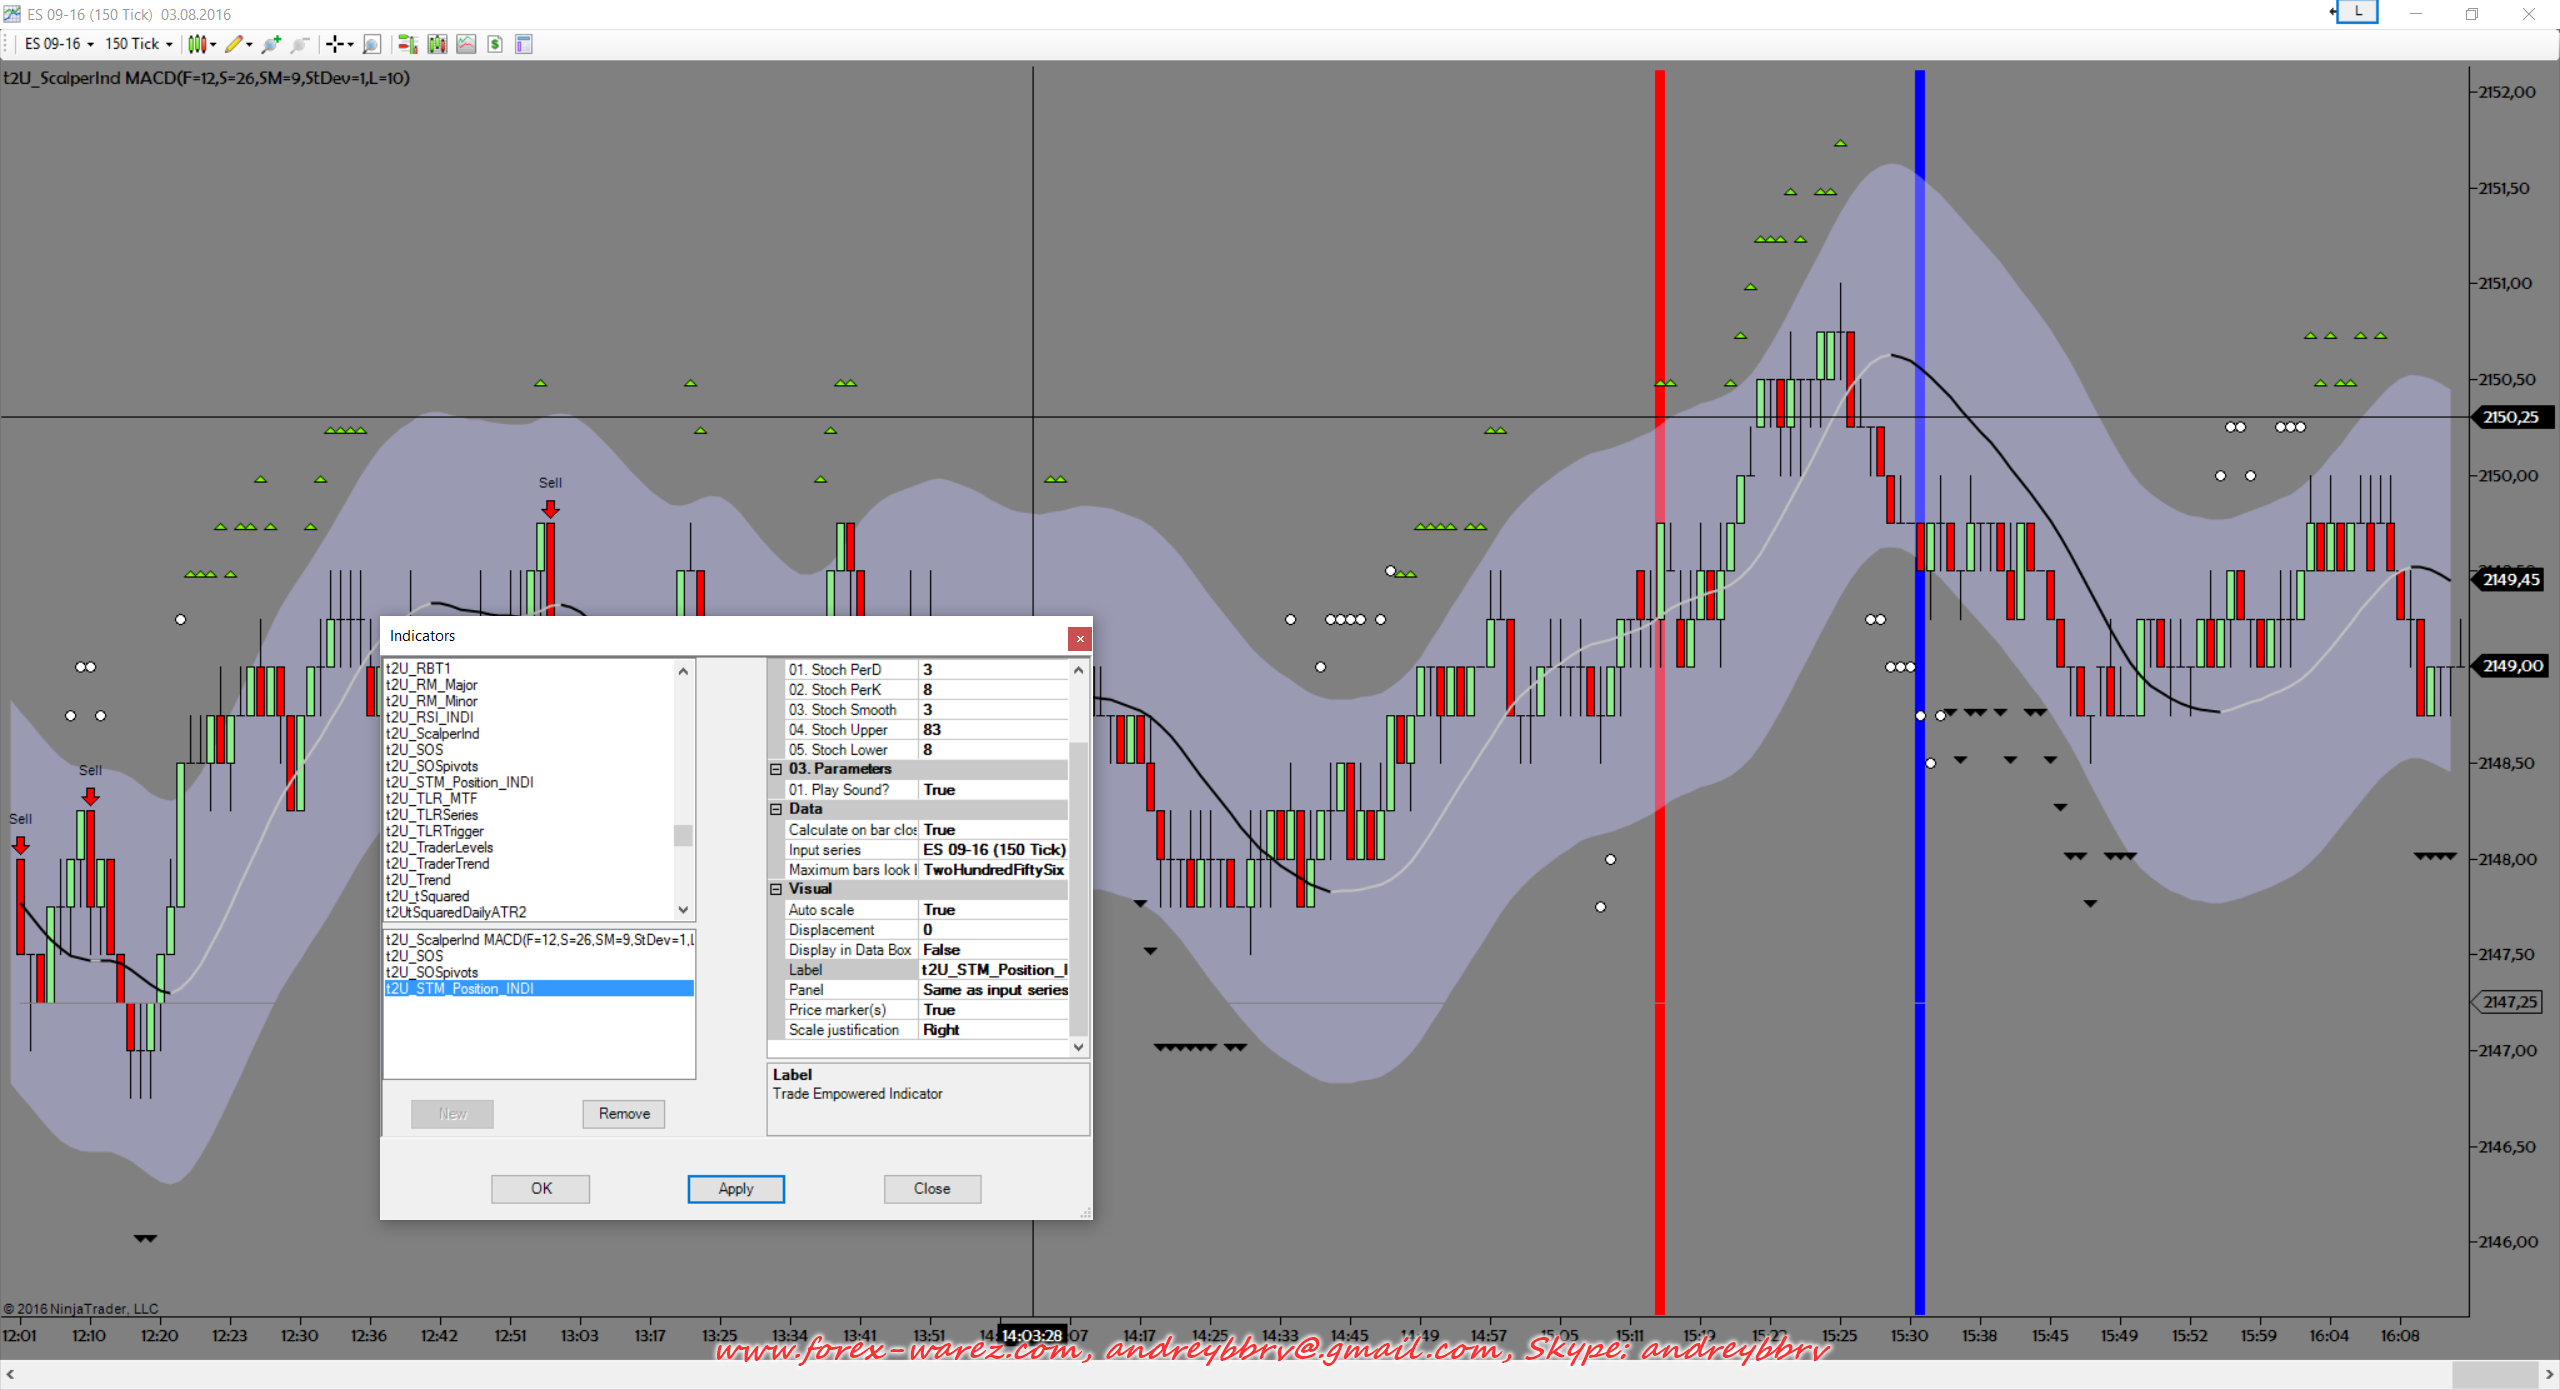Select t2U_TraderLevels in the indicator list
Screen dimensions: 2560x1390
coord(440,847)
